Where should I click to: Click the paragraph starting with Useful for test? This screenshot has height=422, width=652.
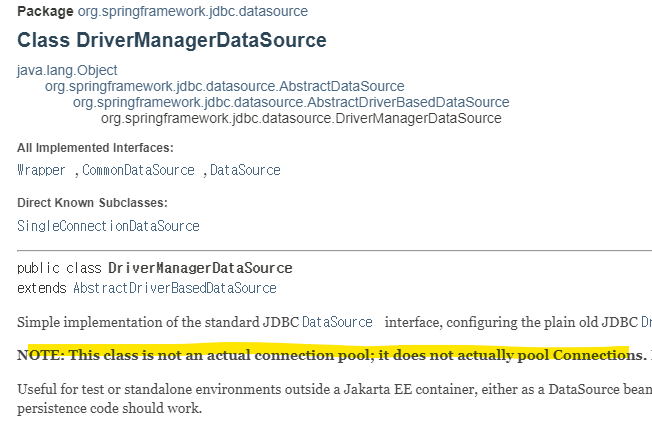click(334, 398)
